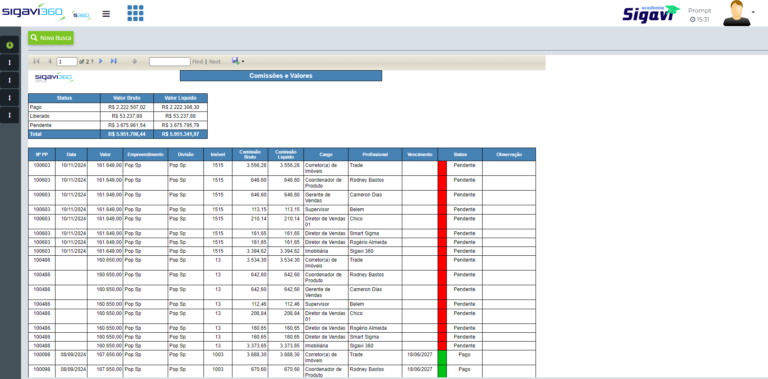This screenshot has height=379, width=768.
Task: Open the blue apps grid icon
Action: (136, 13)
